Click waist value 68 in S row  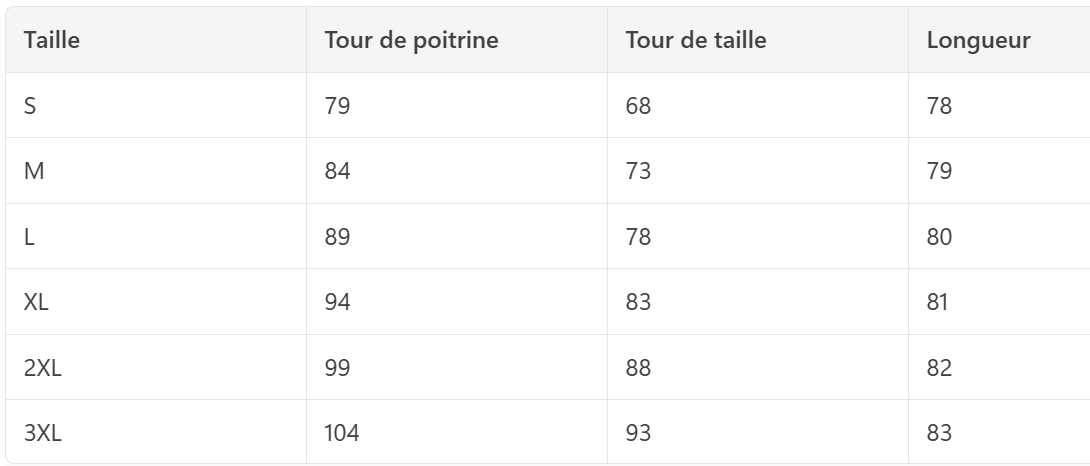point(638,106)
